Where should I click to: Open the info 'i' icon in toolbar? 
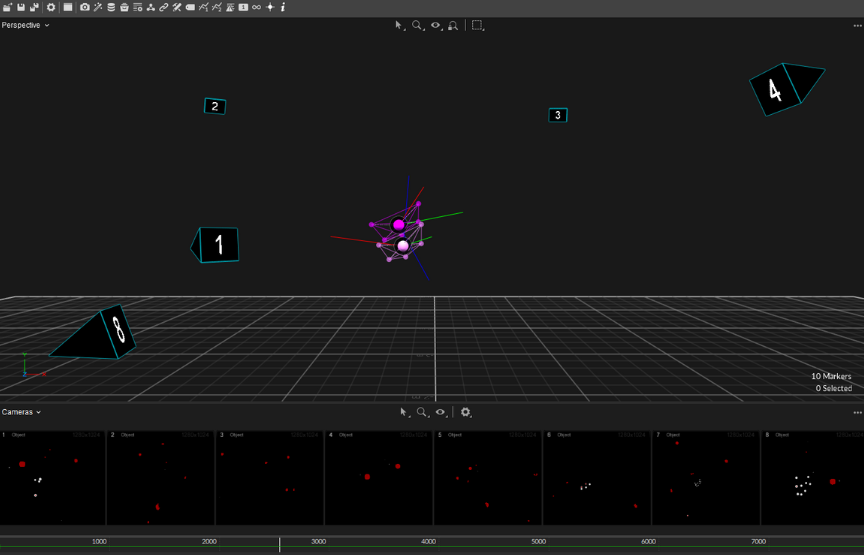point(283,7)
